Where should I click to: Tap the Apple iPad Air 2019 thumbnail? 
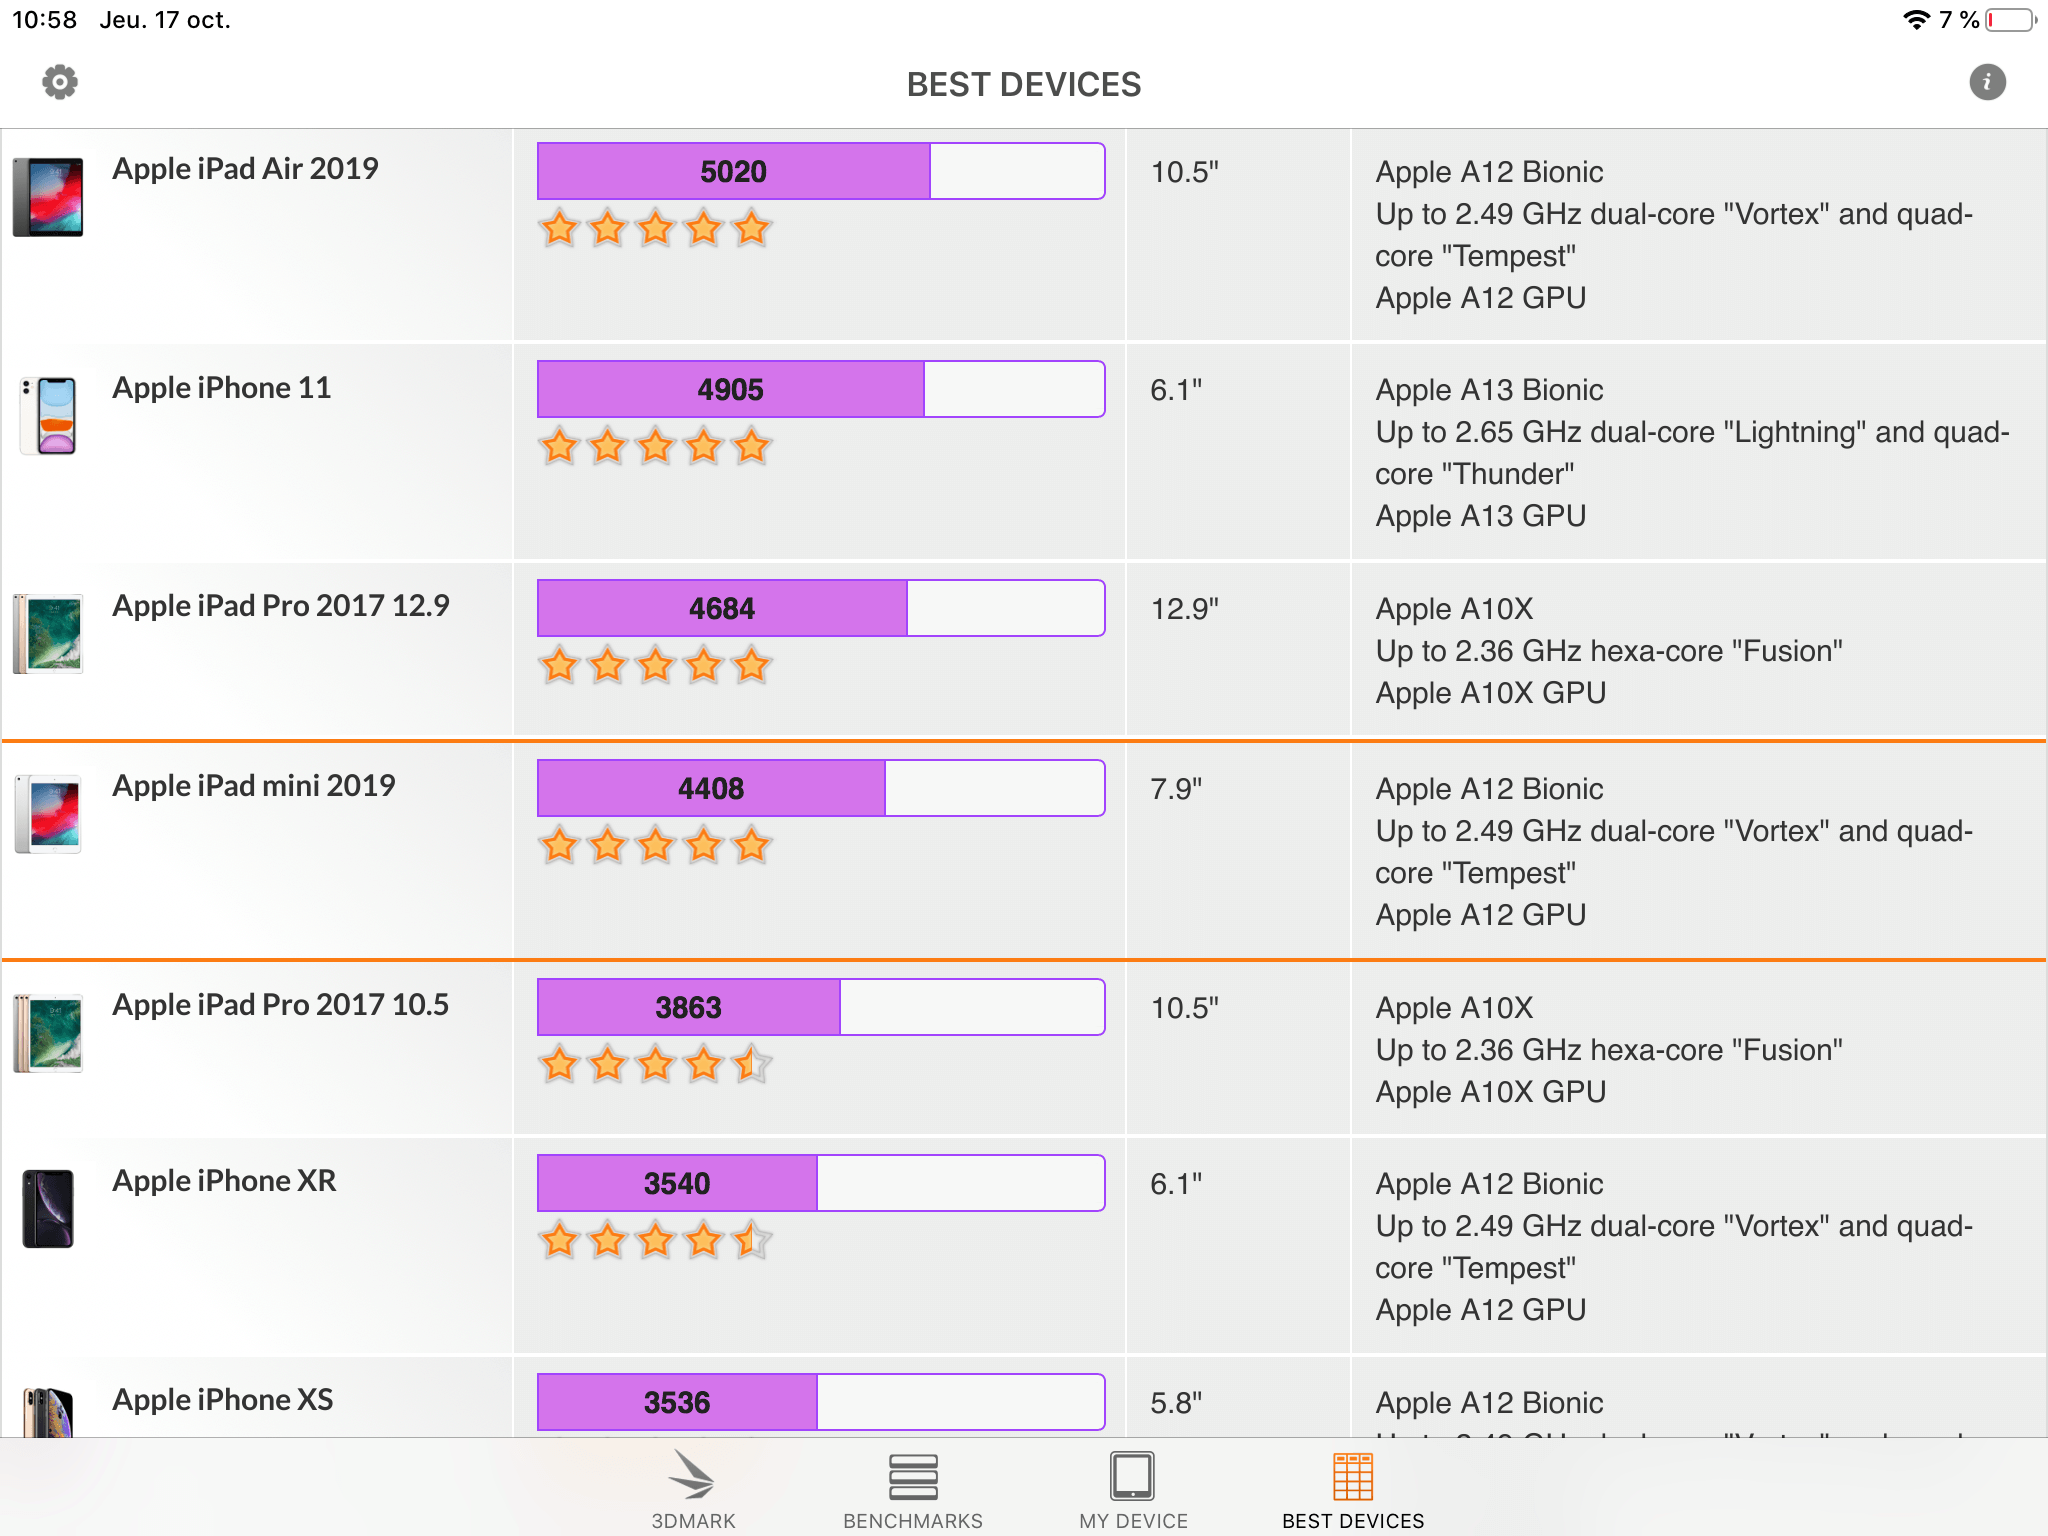(48, 197)
